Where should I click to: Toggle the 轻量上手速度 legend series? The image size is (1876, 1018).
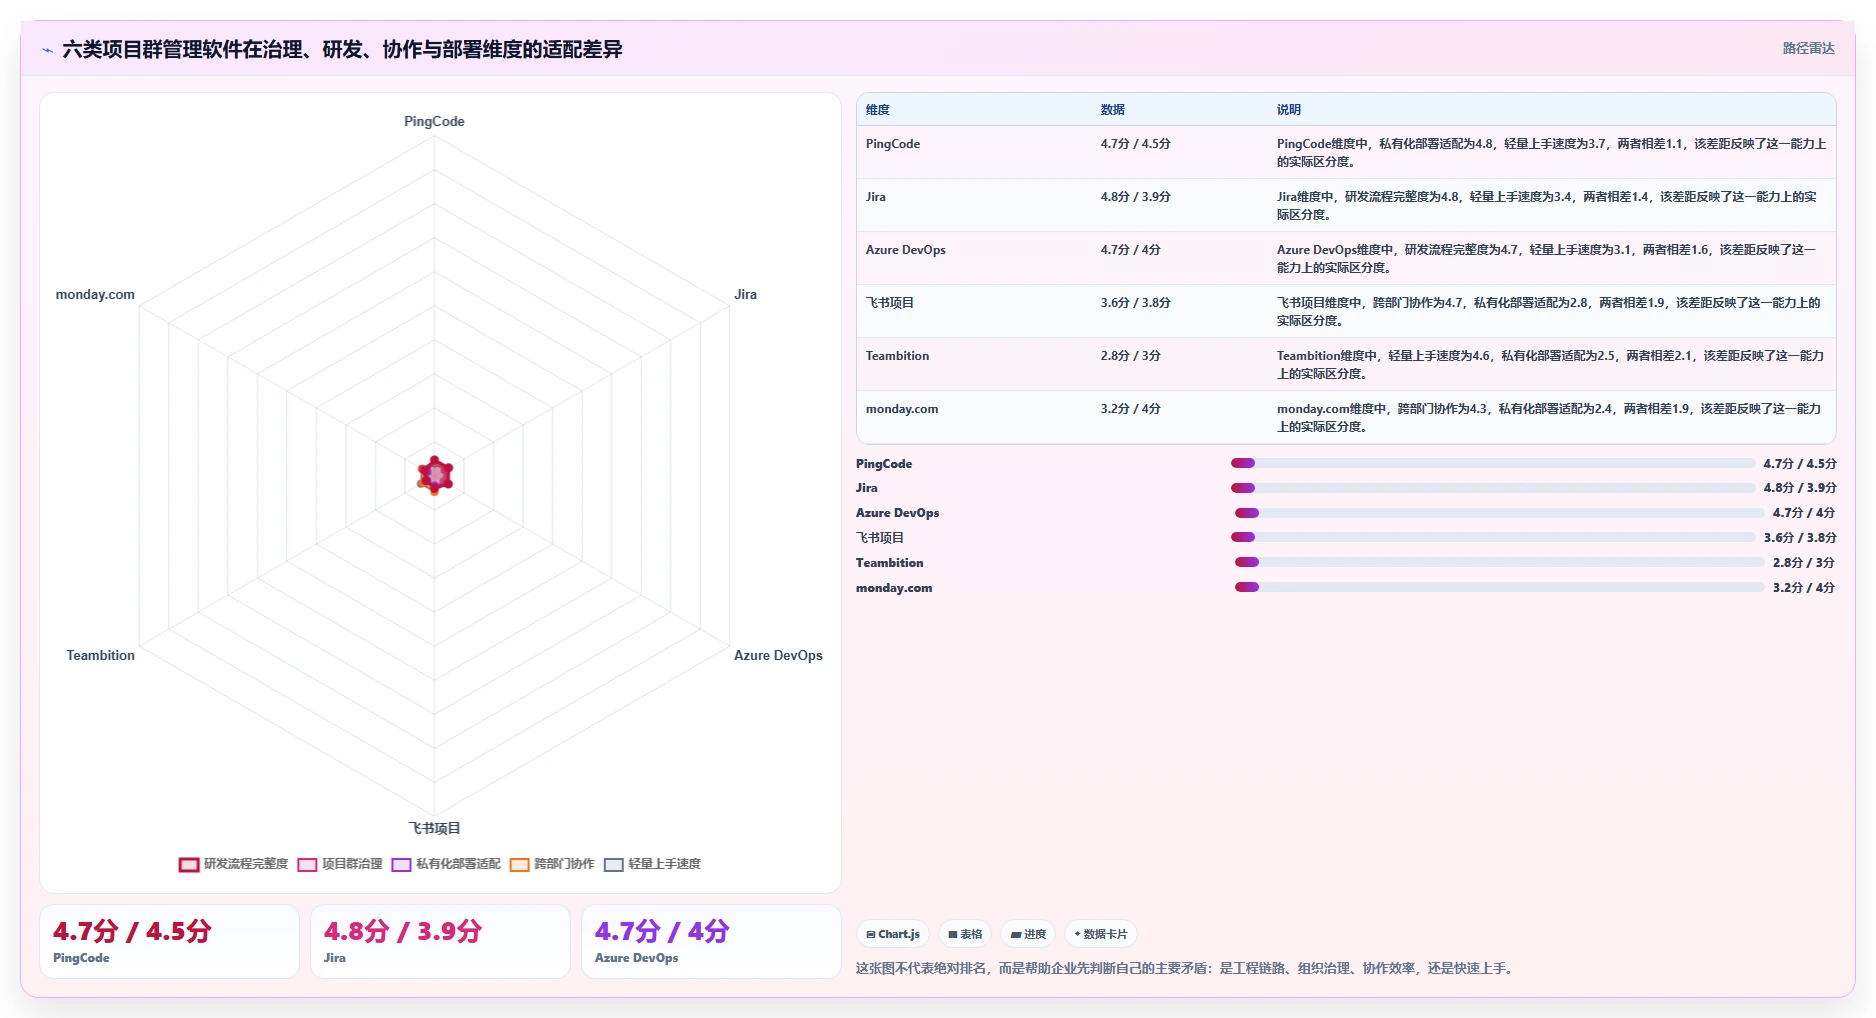tap(652, 864)
